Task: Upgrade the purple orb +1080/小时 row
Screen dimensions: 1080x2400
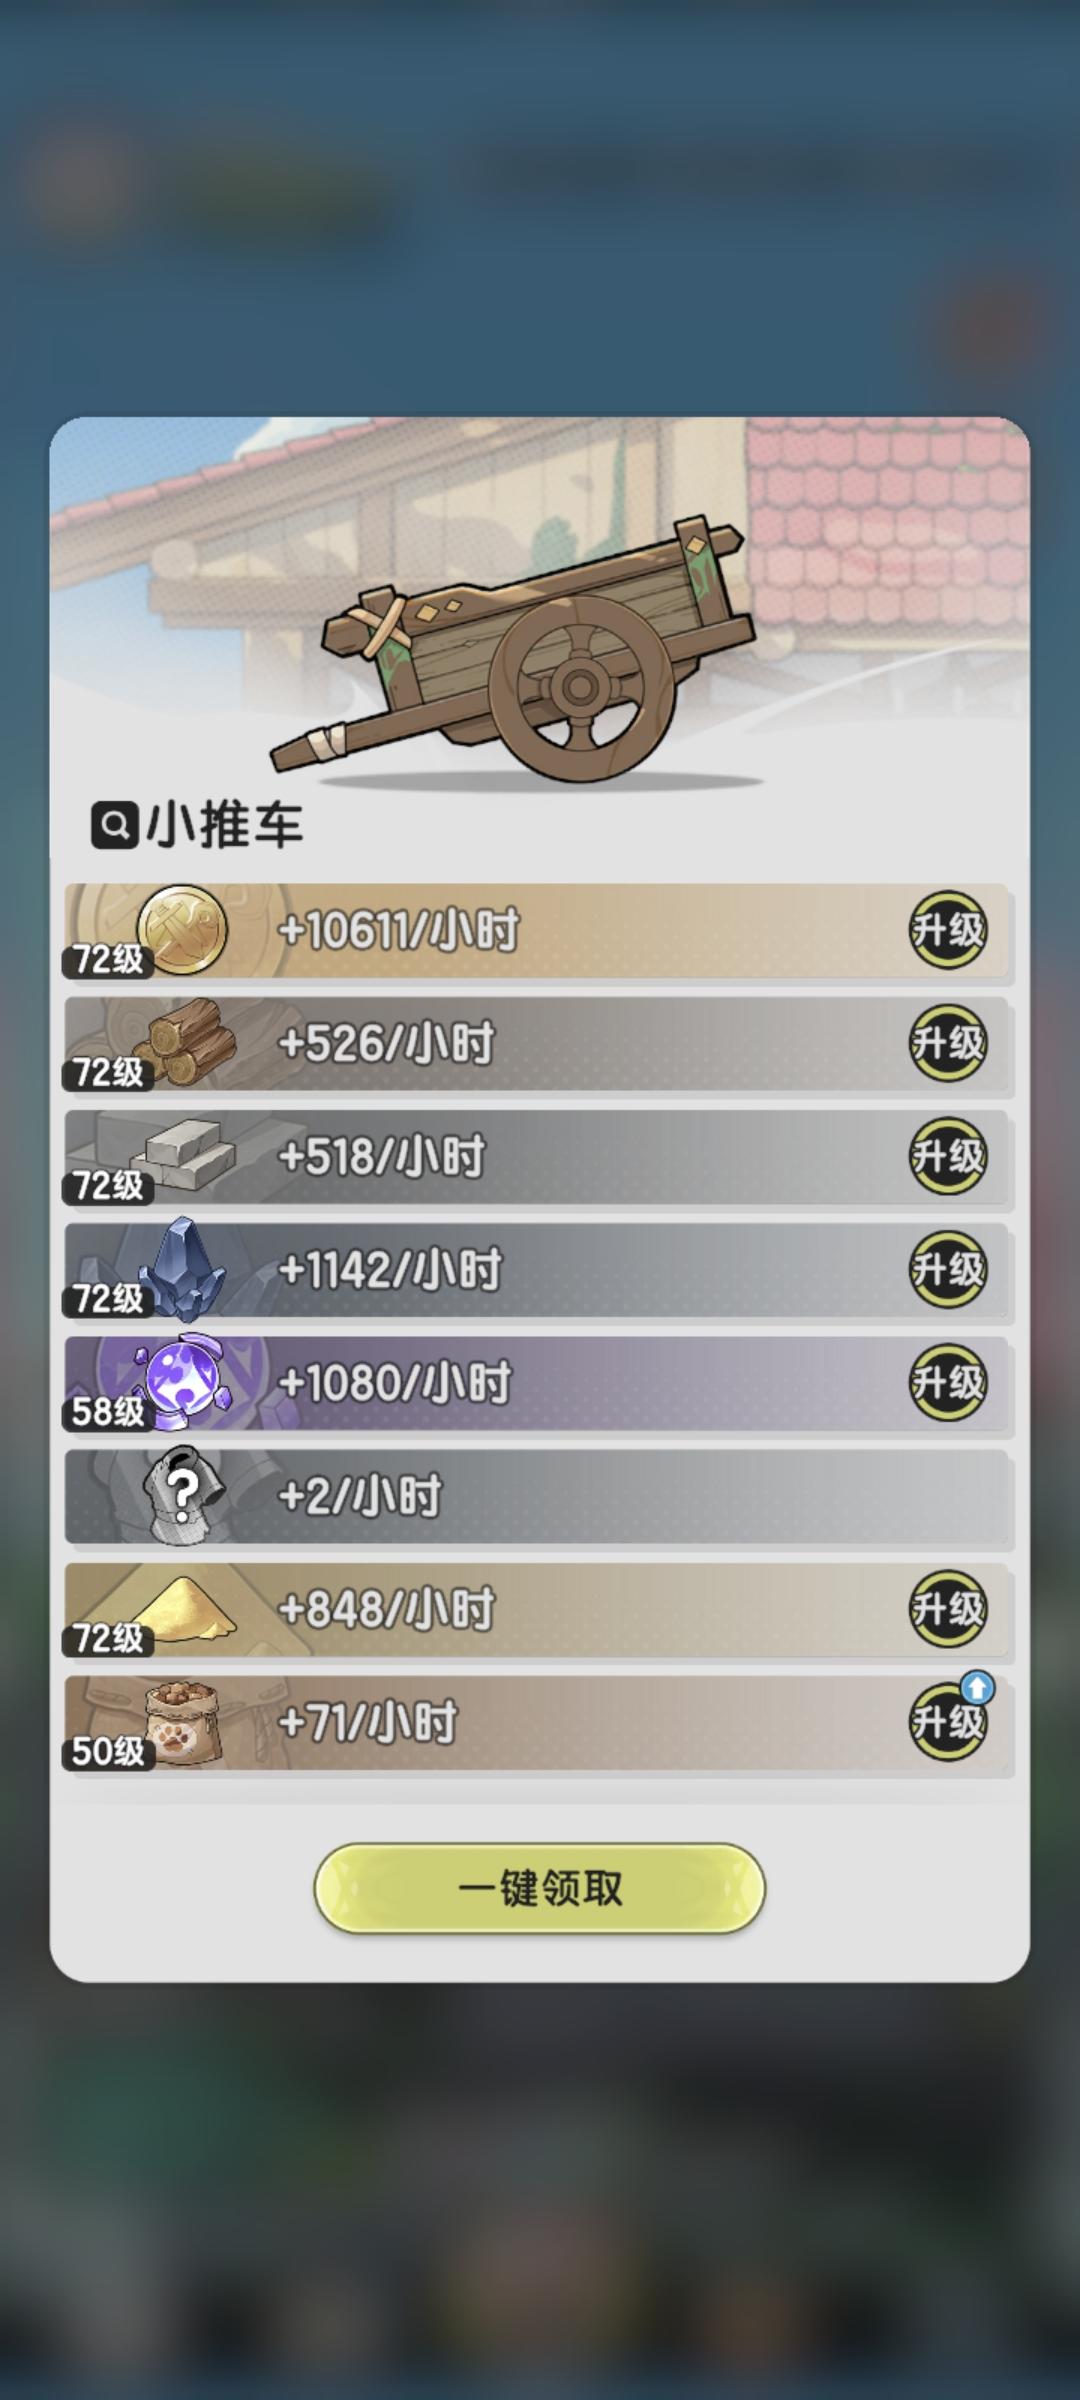Action: (948, 1382)
